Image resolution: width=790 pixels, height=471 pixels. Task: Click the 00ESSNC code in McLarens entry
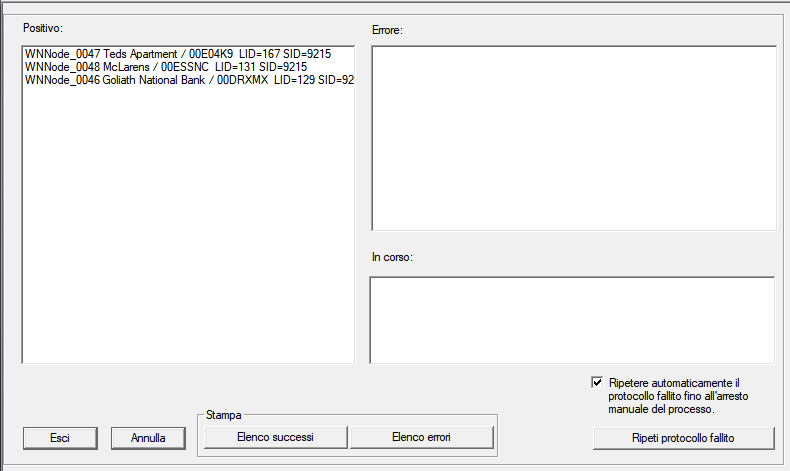[184, 67]
